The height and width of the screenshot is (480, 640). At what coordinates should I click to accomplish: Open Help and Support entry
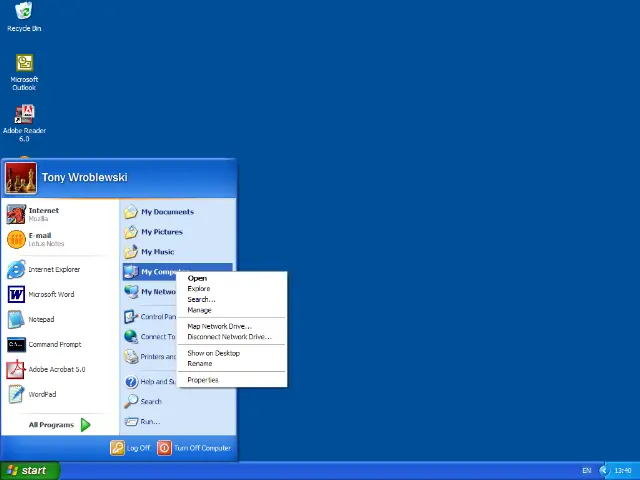150,382
